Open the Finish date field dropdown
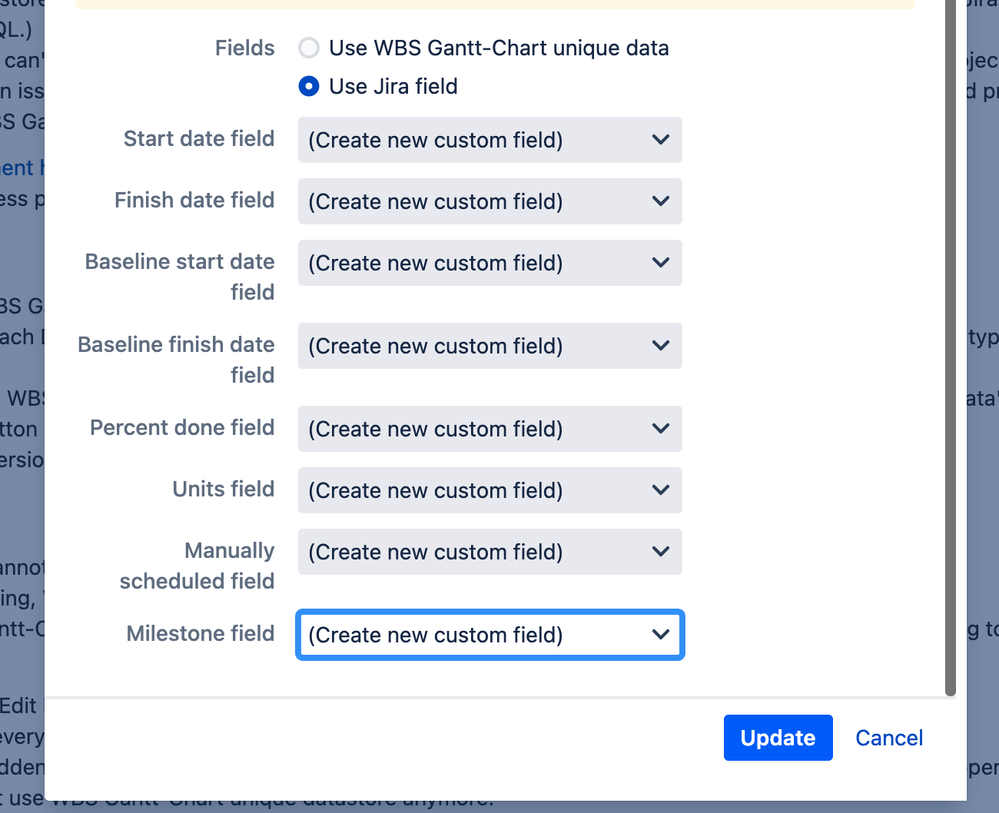 coord(489,201)
